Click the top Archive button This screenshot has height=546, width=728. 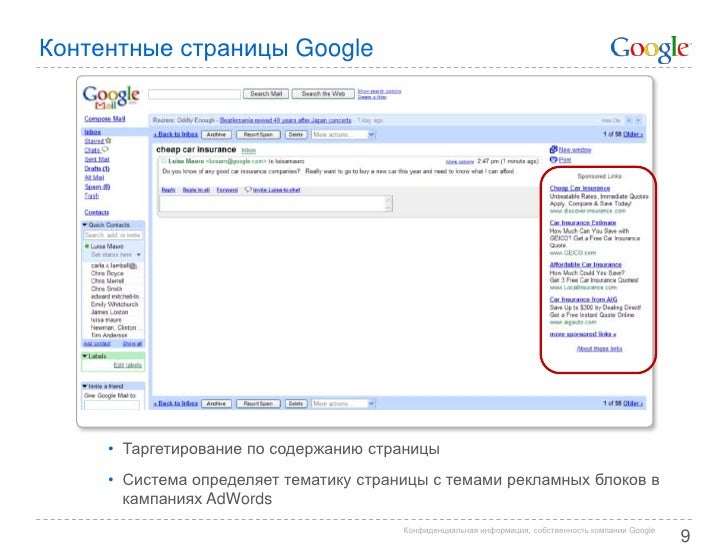[x=216, y=135]
